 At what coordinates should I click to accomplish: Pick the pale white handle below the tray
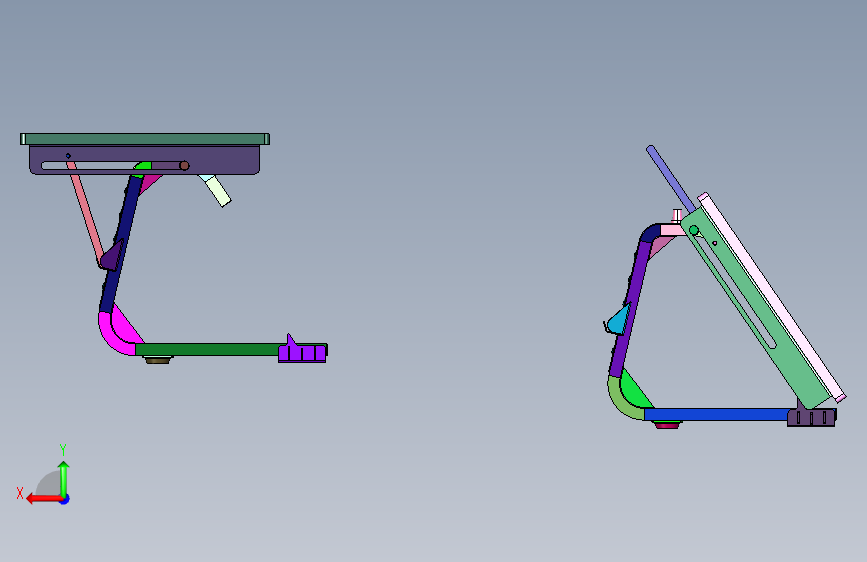(217, 190)
